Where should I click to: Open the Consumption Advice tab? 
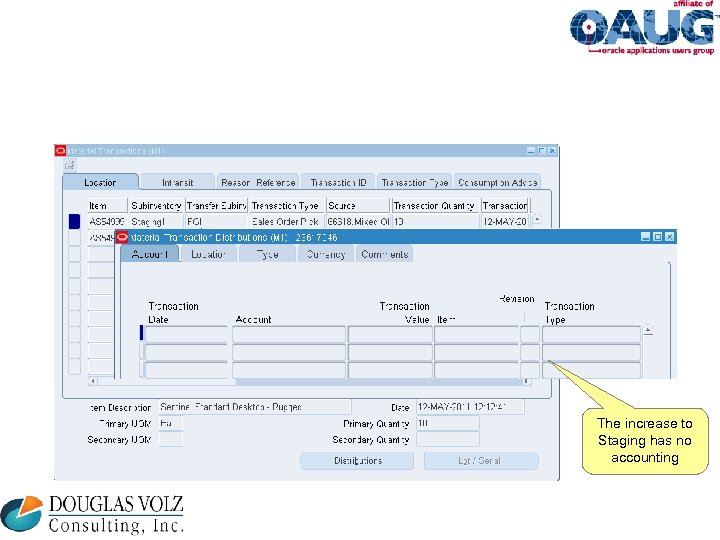click(497, 182)
